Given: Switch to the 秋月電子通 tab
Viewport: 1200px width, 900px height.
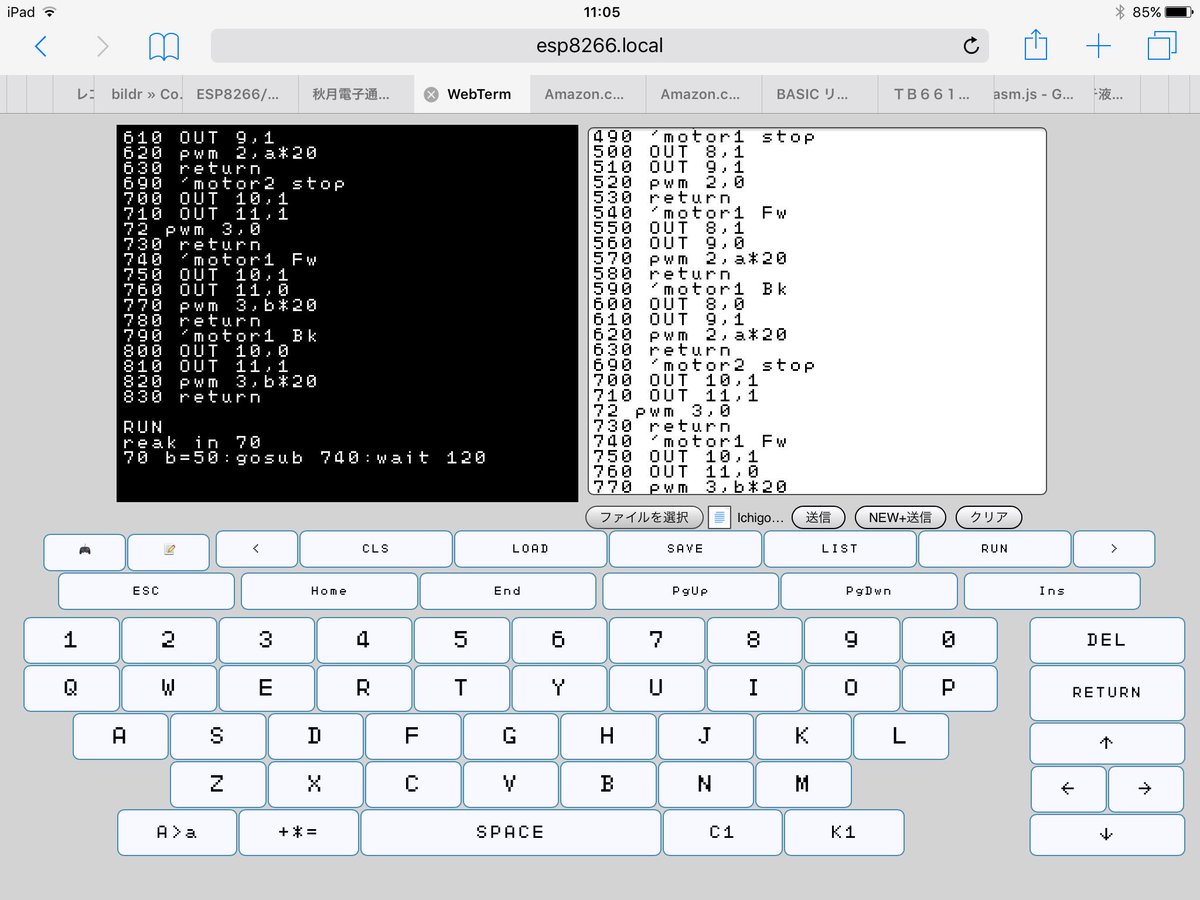Looking at the screenshot, I should (355, 94).
